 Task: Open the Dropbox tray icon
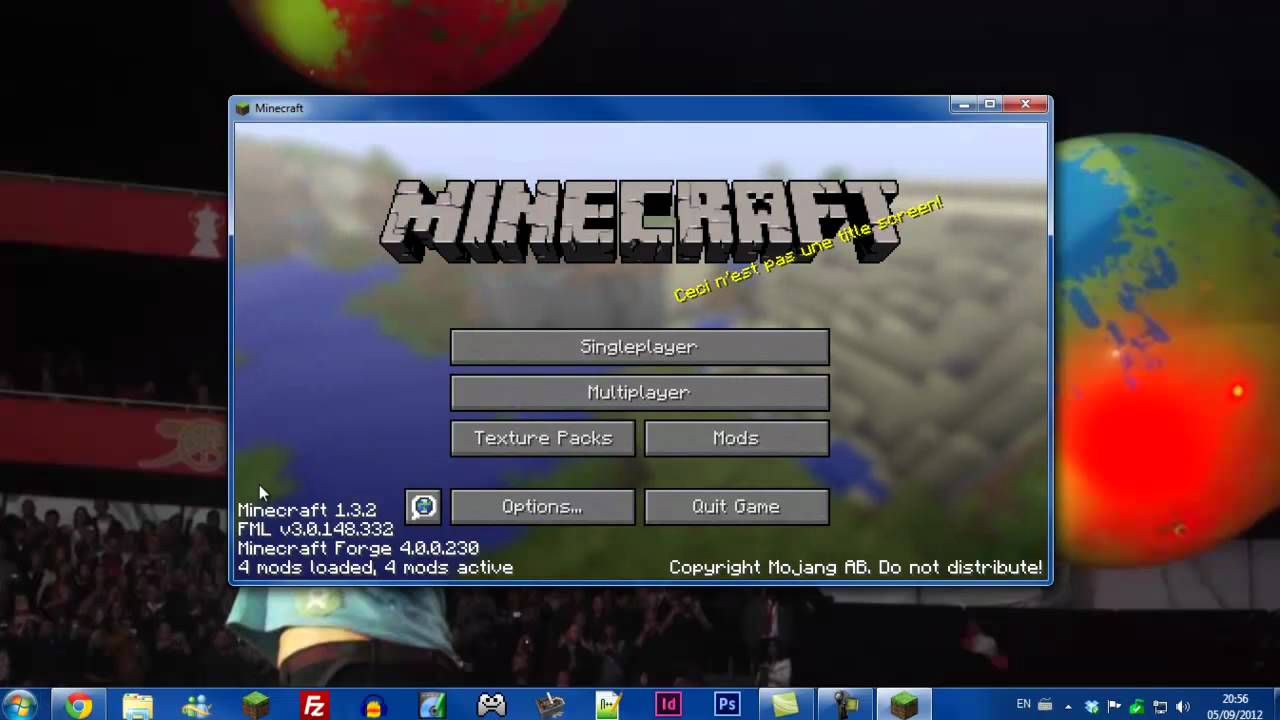(1091, 706)
